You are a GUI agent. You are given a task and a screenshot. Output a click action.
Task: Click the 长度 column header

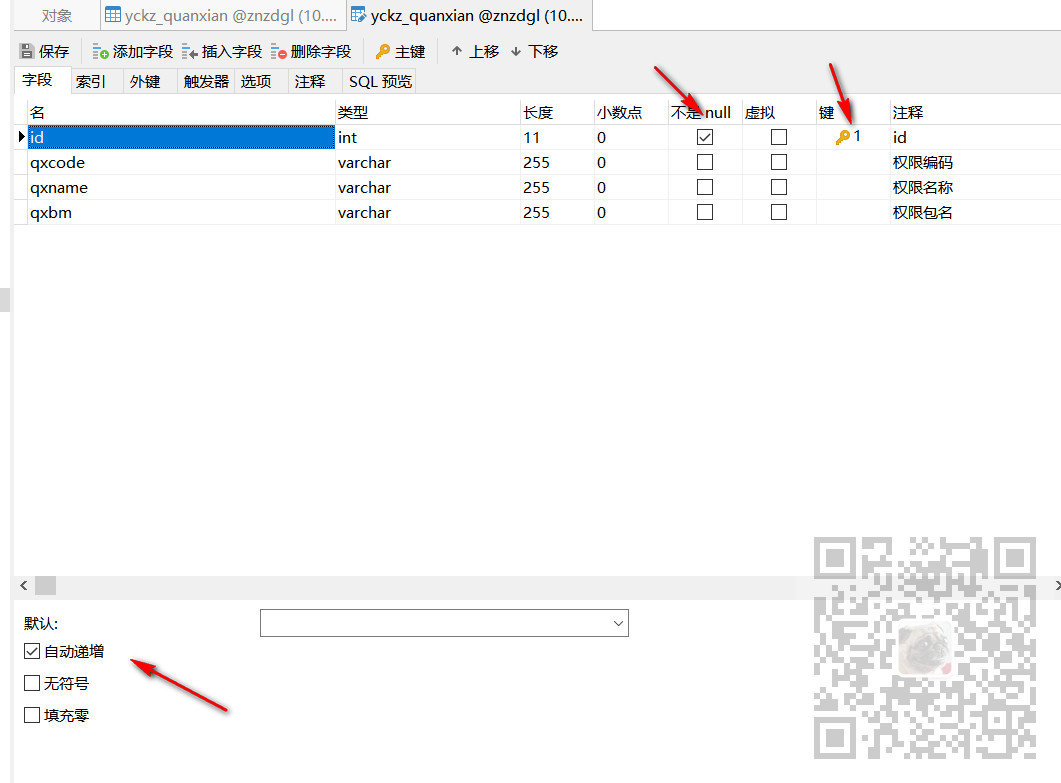click(x=557, y=112)
